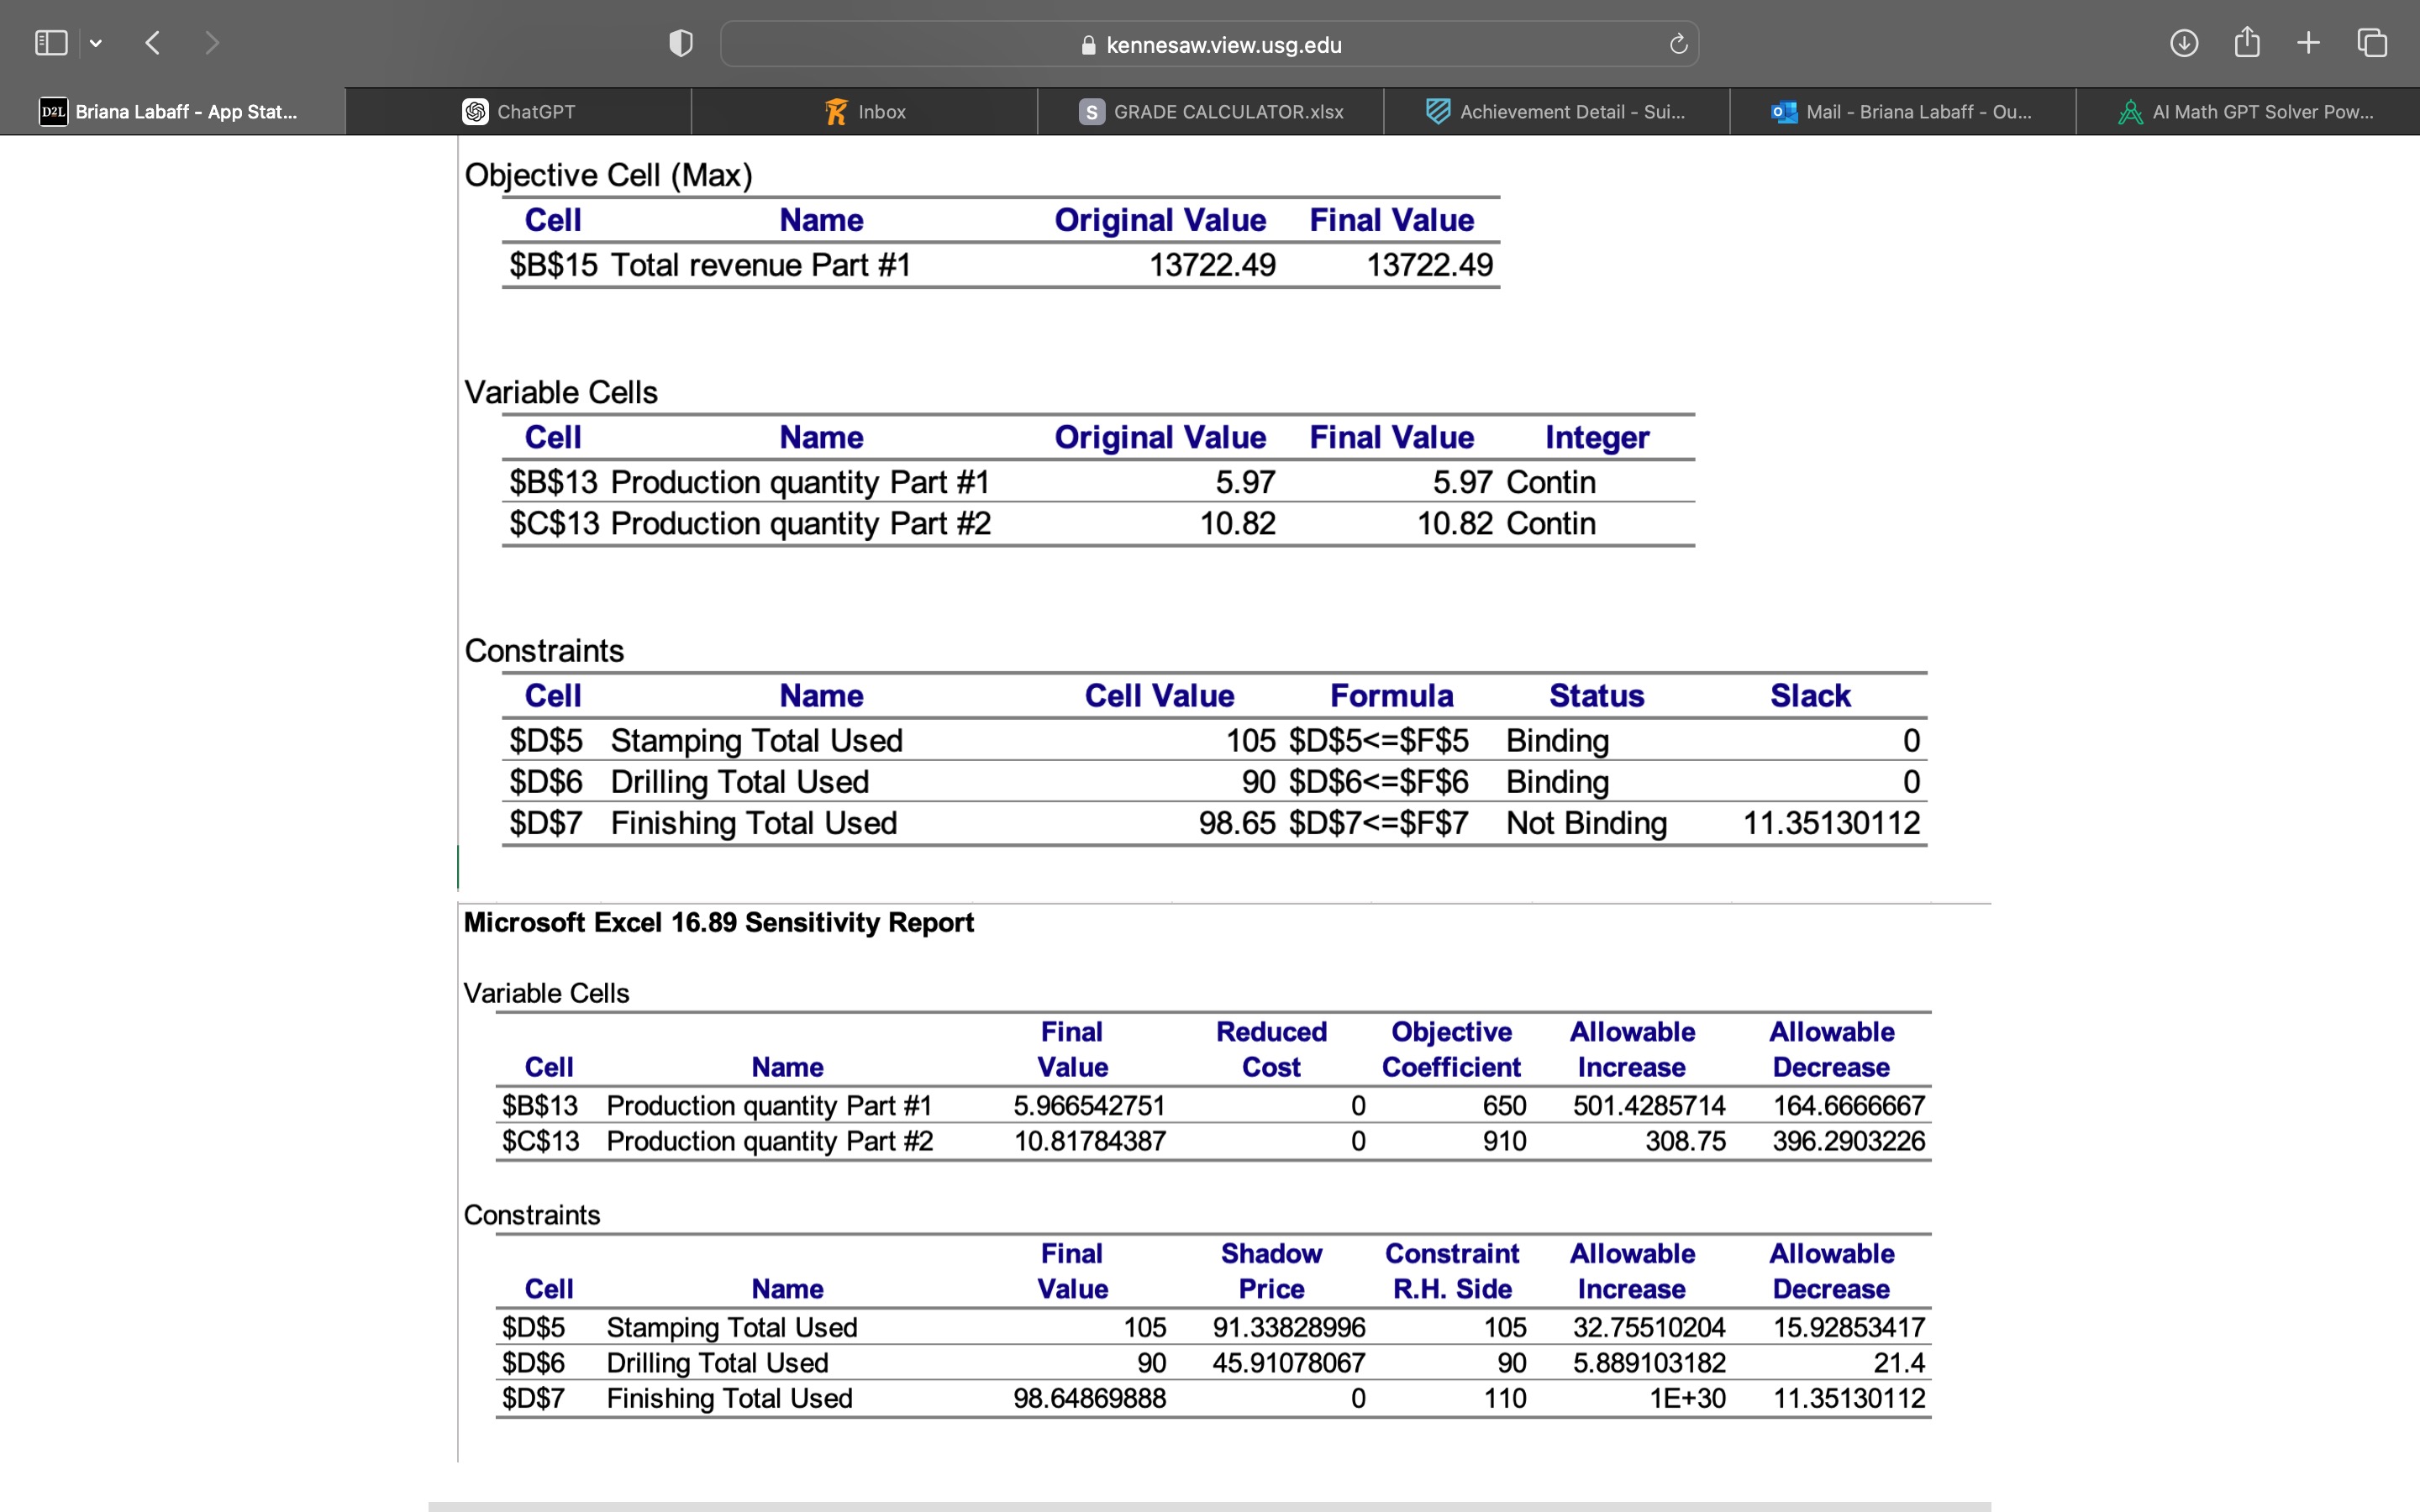
Task: Switch to the Inbox tab
Action: point(864,112)
